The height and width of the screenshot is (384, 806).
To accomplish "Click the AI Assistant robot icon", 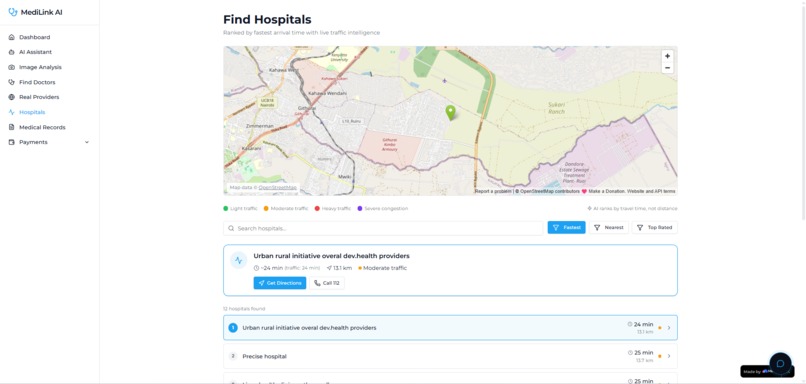I will click(x=11, y=52).
